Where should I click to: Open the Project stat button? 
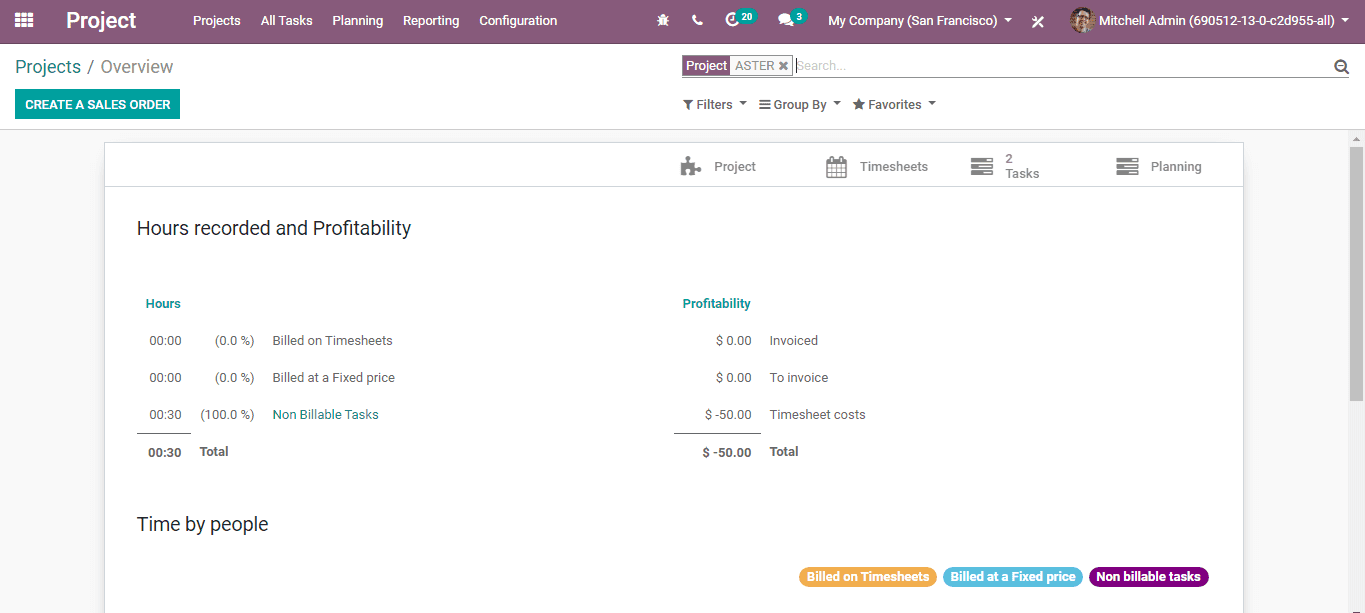(x=735, y=167)
